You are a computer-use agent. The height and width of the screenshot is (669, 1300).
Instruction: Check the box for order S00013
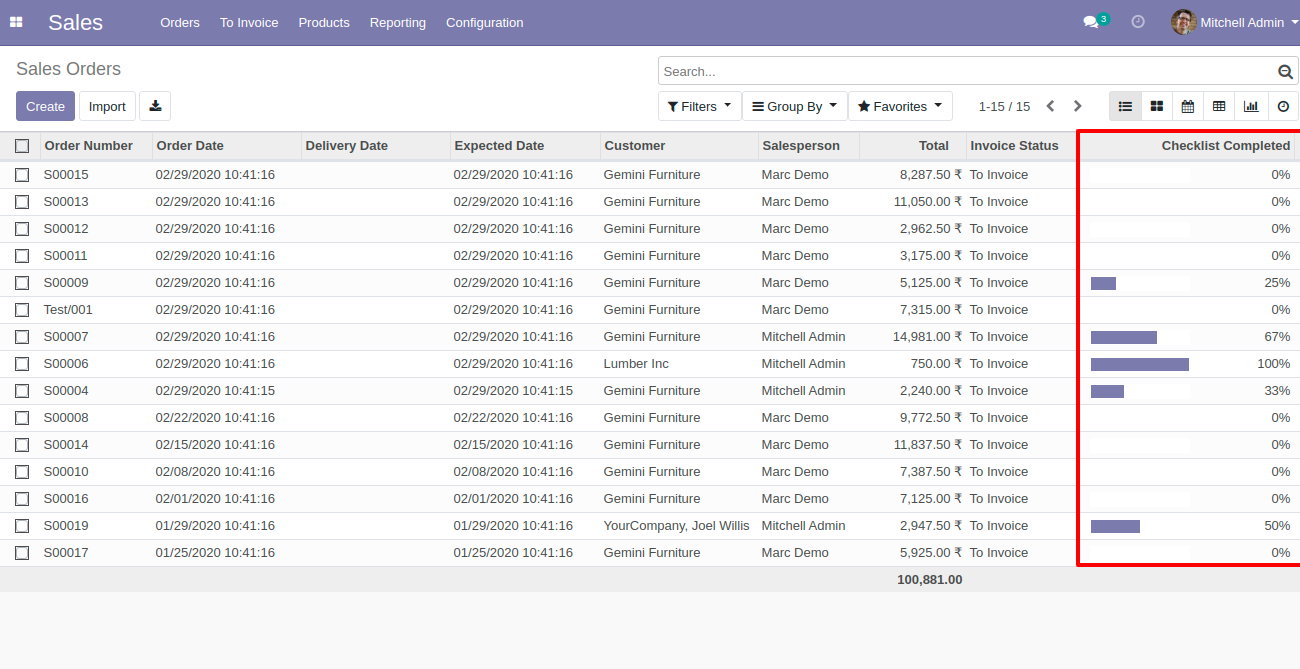tap(22, 202)
